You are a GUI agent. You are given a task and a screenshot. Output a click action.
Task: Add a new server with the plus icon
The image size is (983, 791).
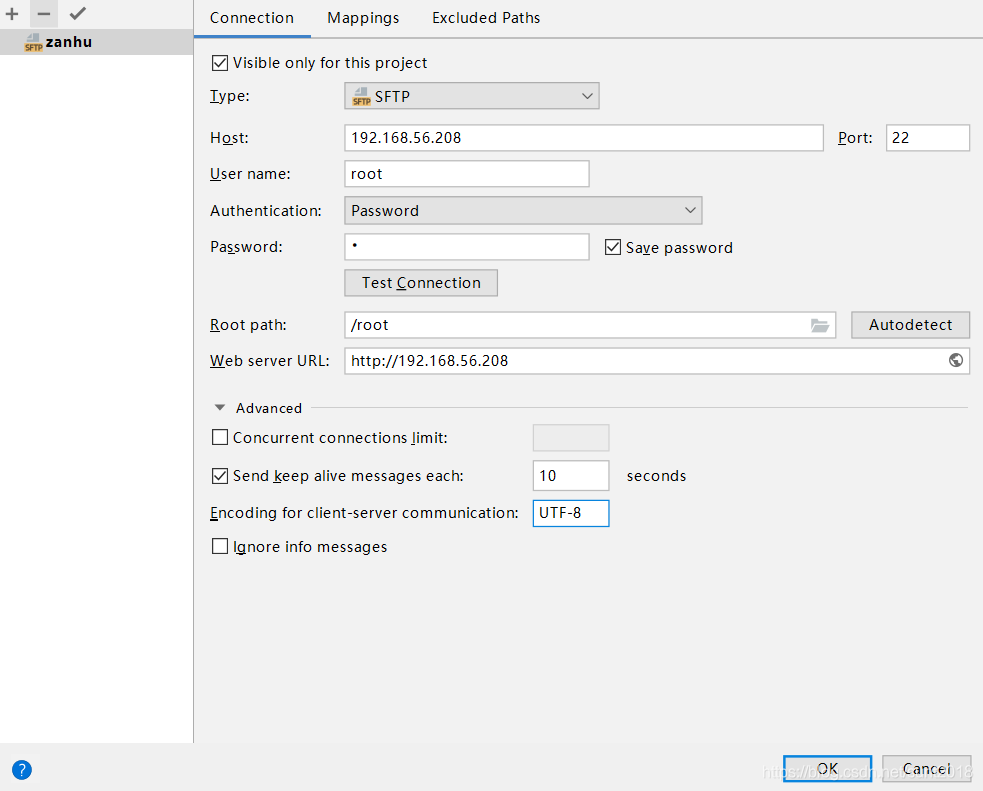(x=12, y=14)
